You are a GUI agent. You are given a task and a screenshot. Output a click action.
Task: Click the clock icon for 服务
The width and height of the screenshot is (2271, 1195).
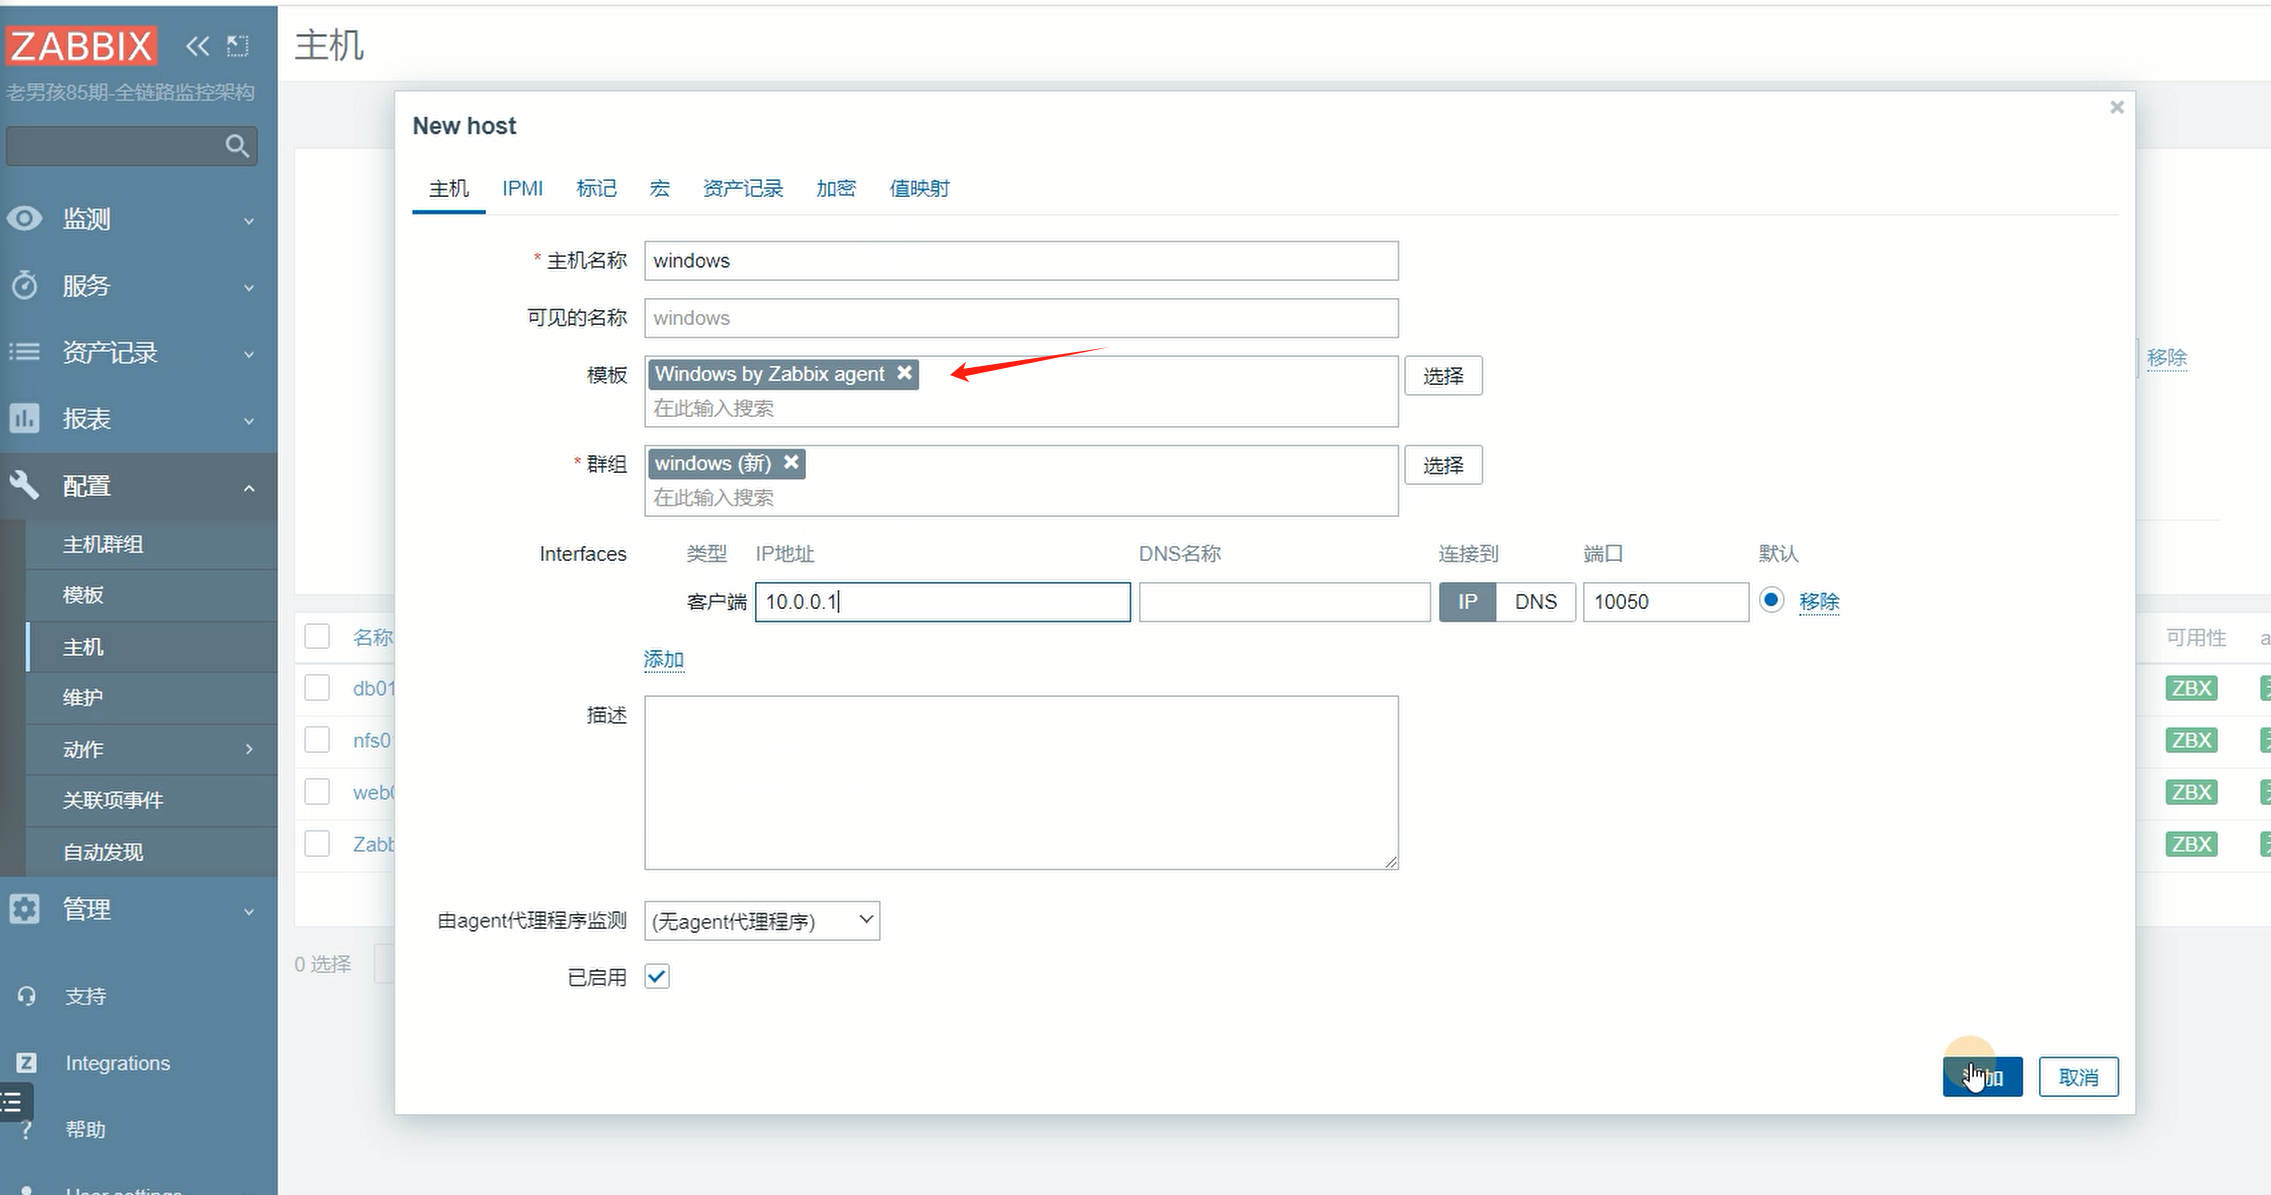click(25, 285)
